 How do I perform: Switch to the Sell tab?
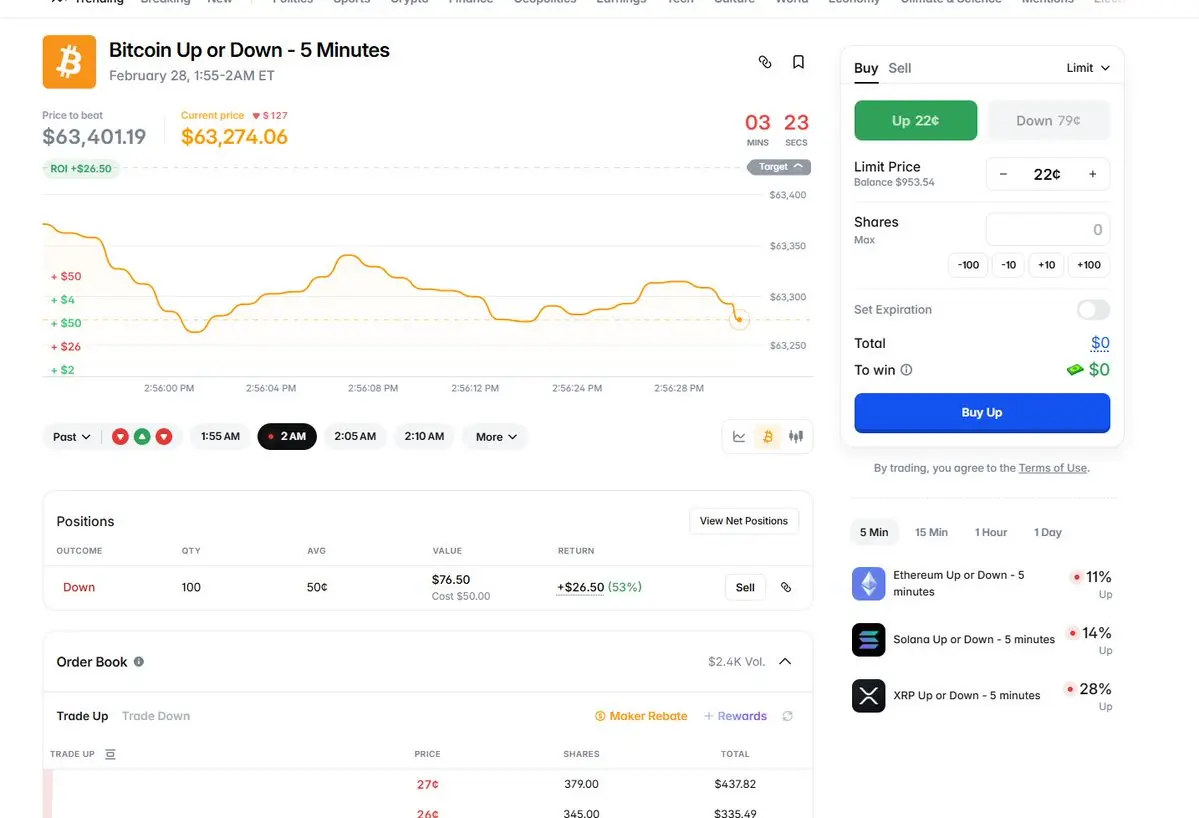tap(900, 68)
